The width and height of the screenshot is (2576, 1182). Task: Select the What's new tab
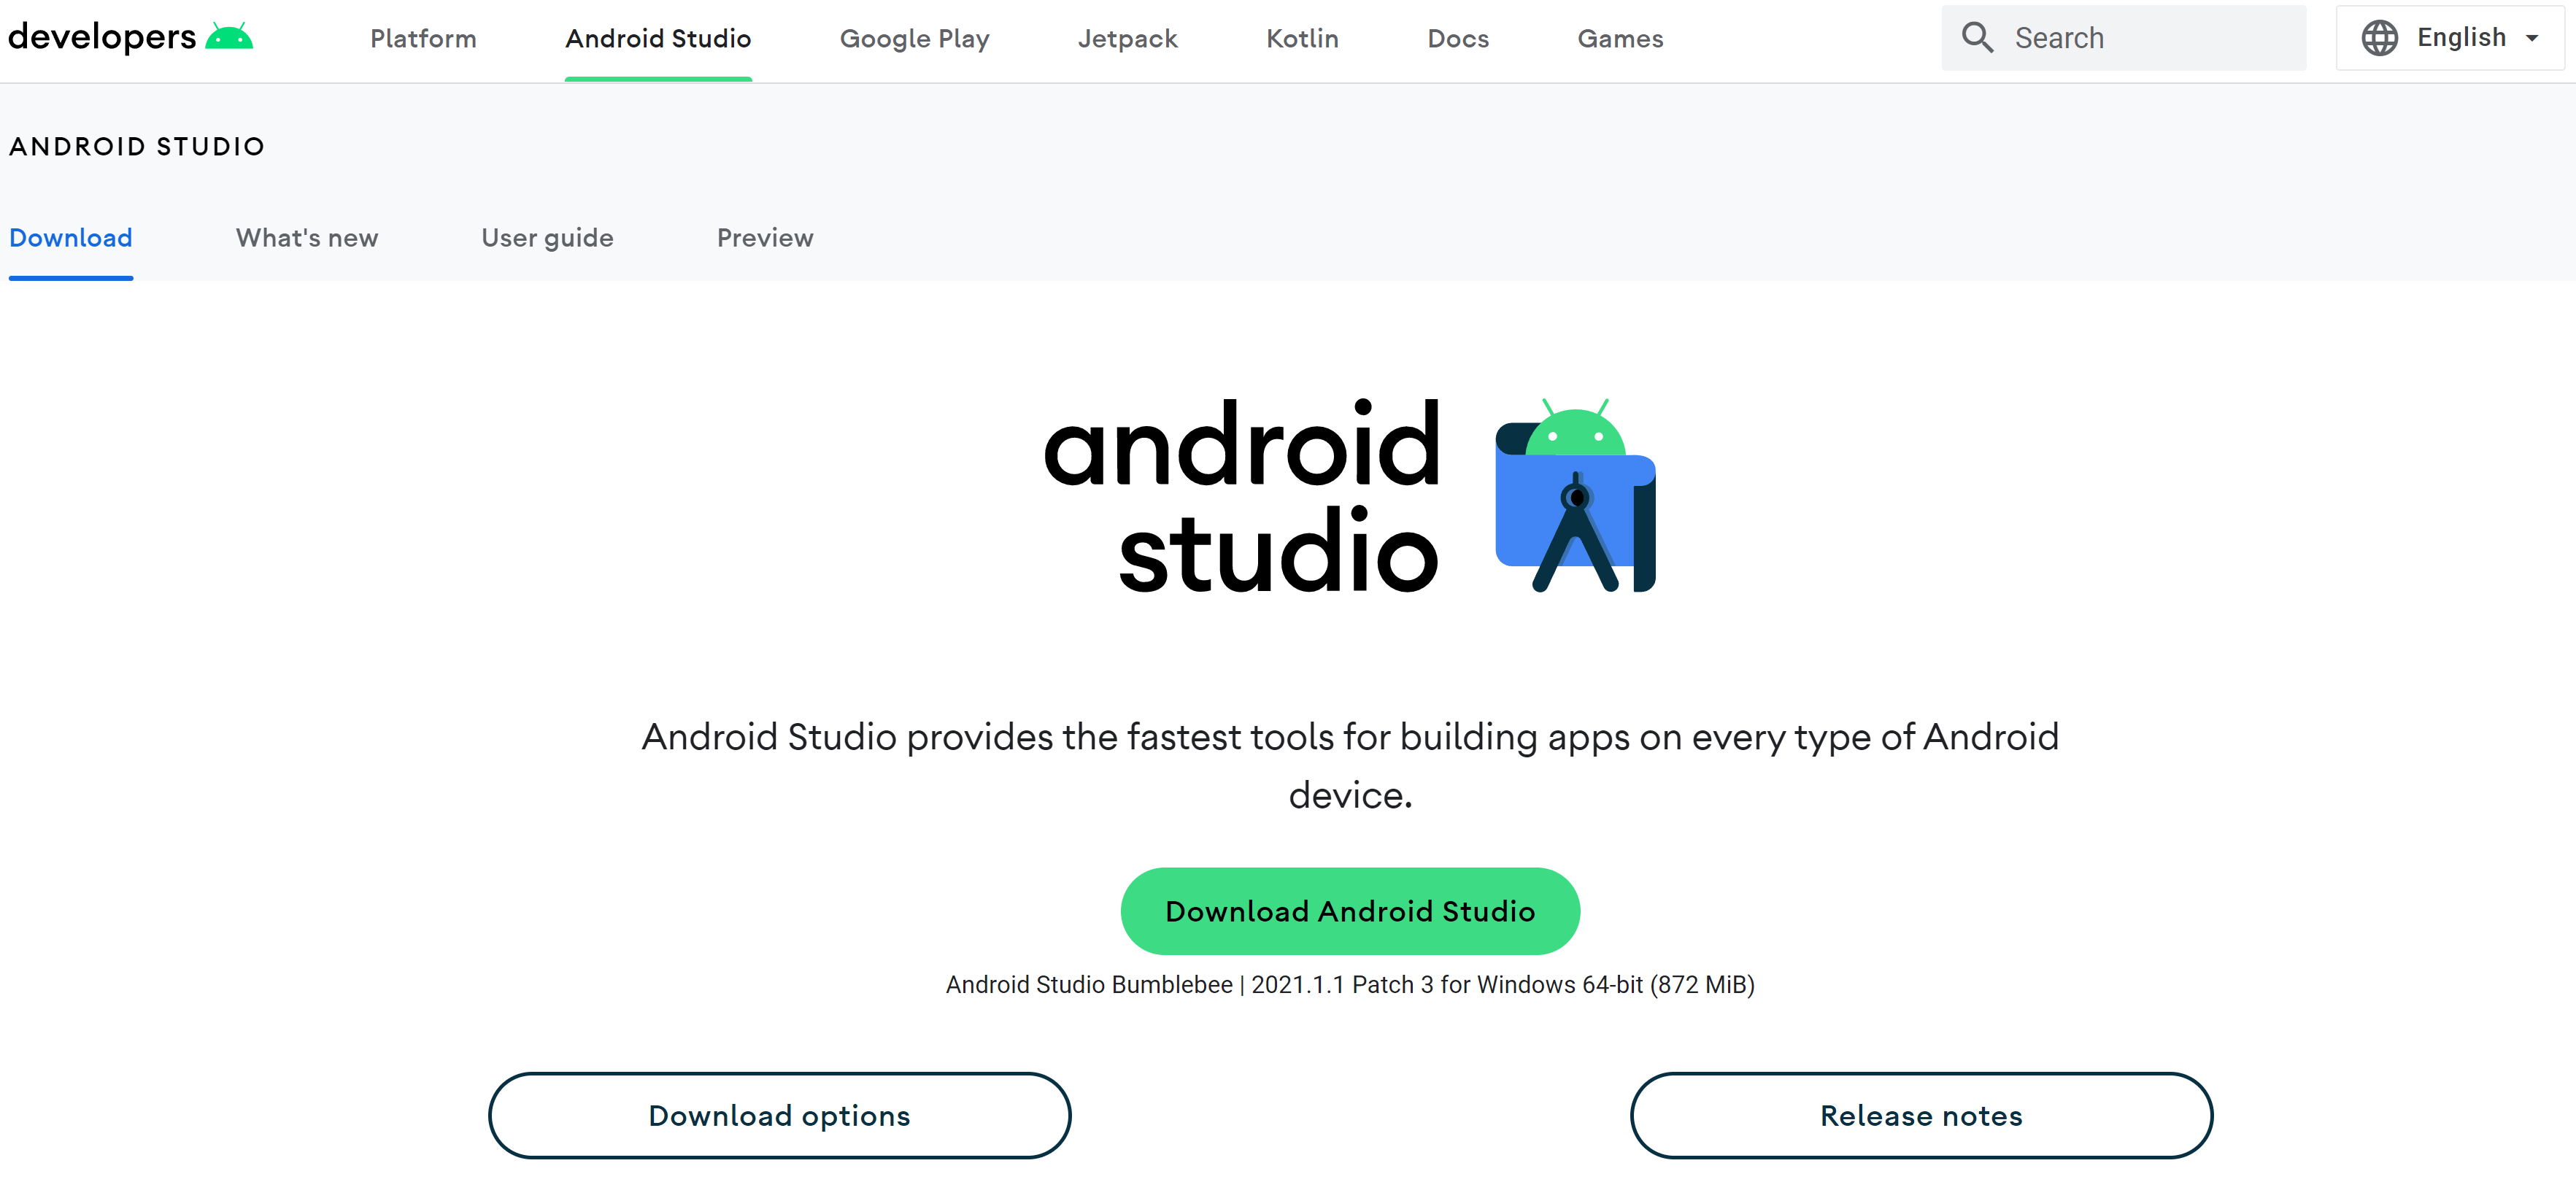(307, 236)
